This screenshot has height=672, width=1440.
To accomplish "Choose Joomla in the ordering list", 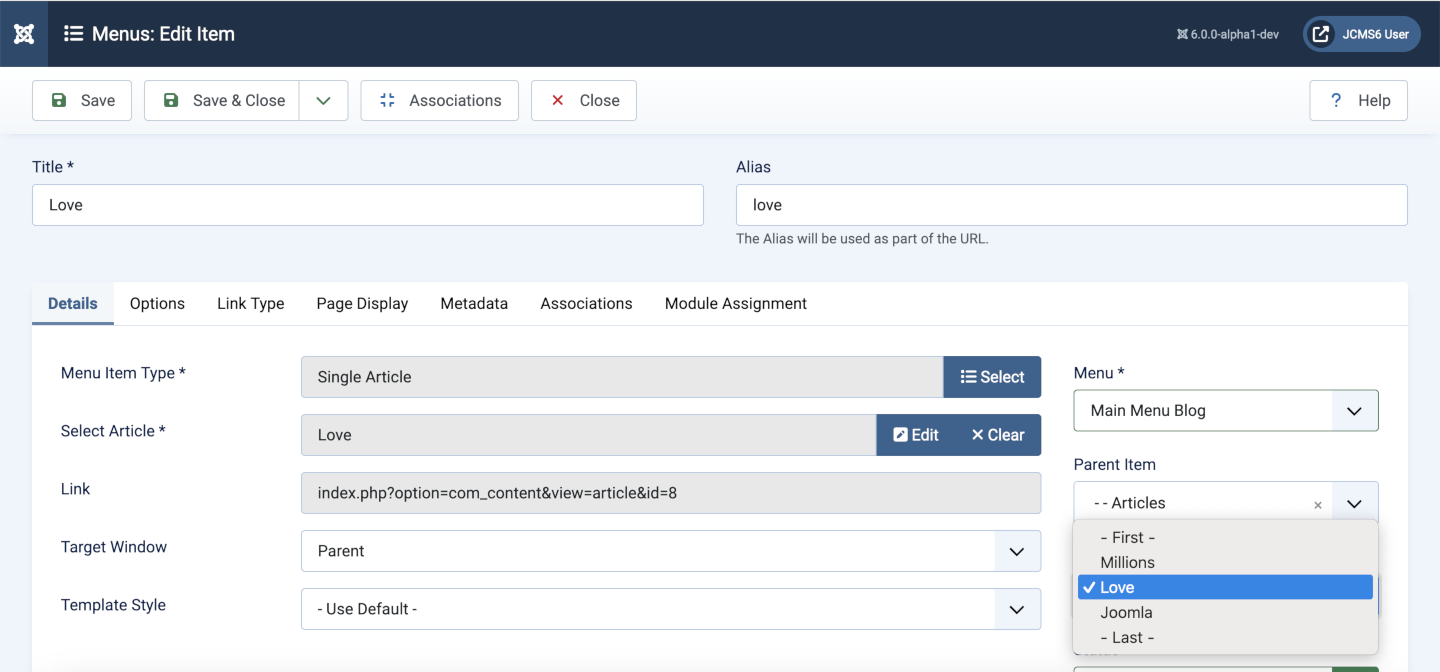I will click(1126, 612).
